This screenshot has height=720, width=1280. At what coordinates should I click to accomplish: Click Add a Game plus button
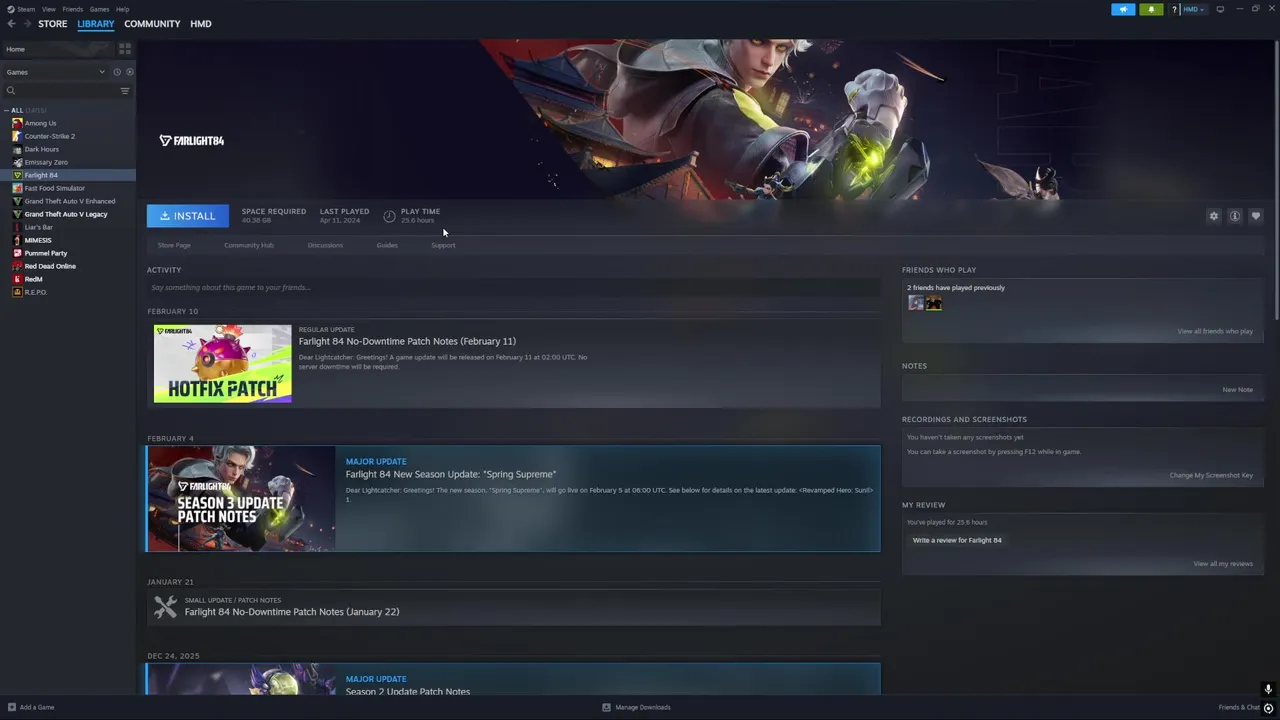click(x=30, y=707)
